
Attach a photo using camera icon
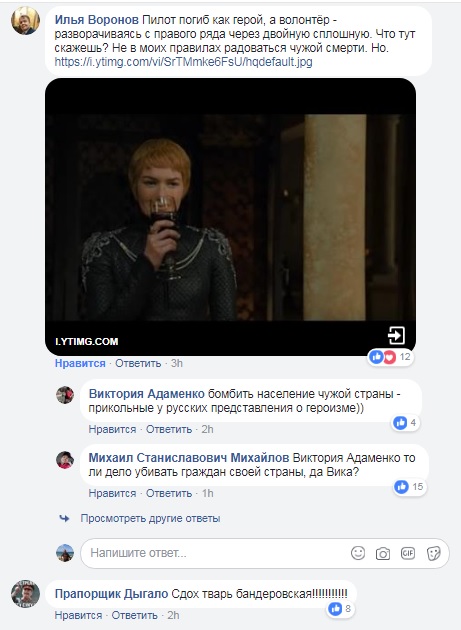tap(383, 554)
